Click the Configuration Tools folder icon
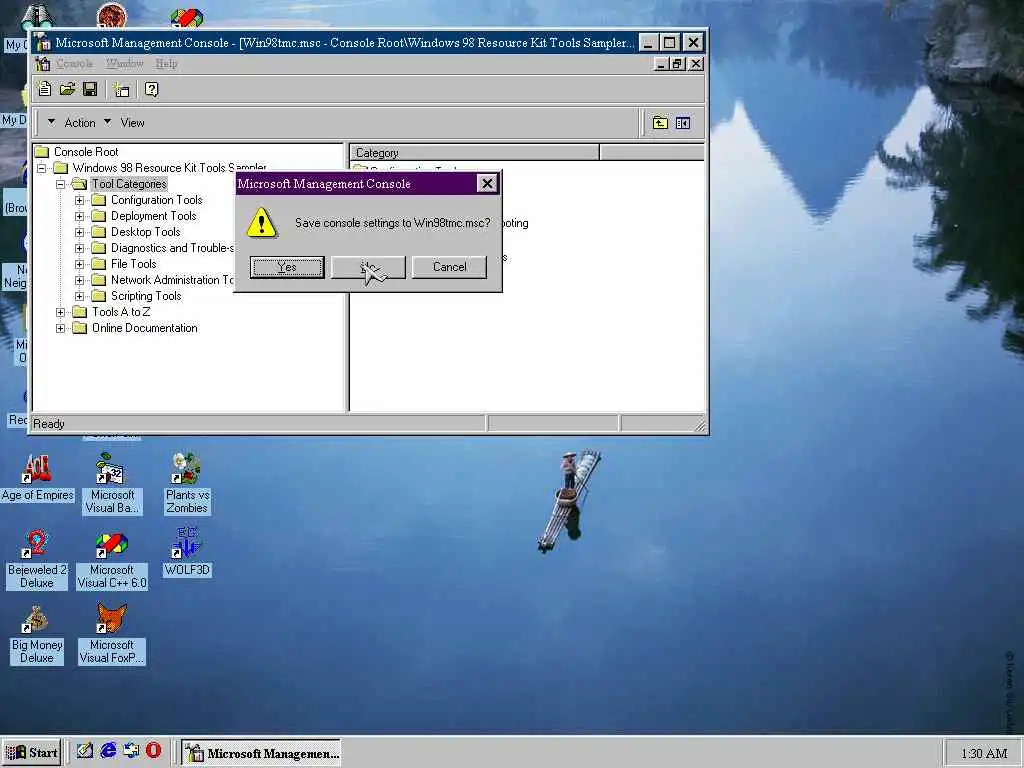Screen dimensions: 1024x768 (x=99, y=200)
